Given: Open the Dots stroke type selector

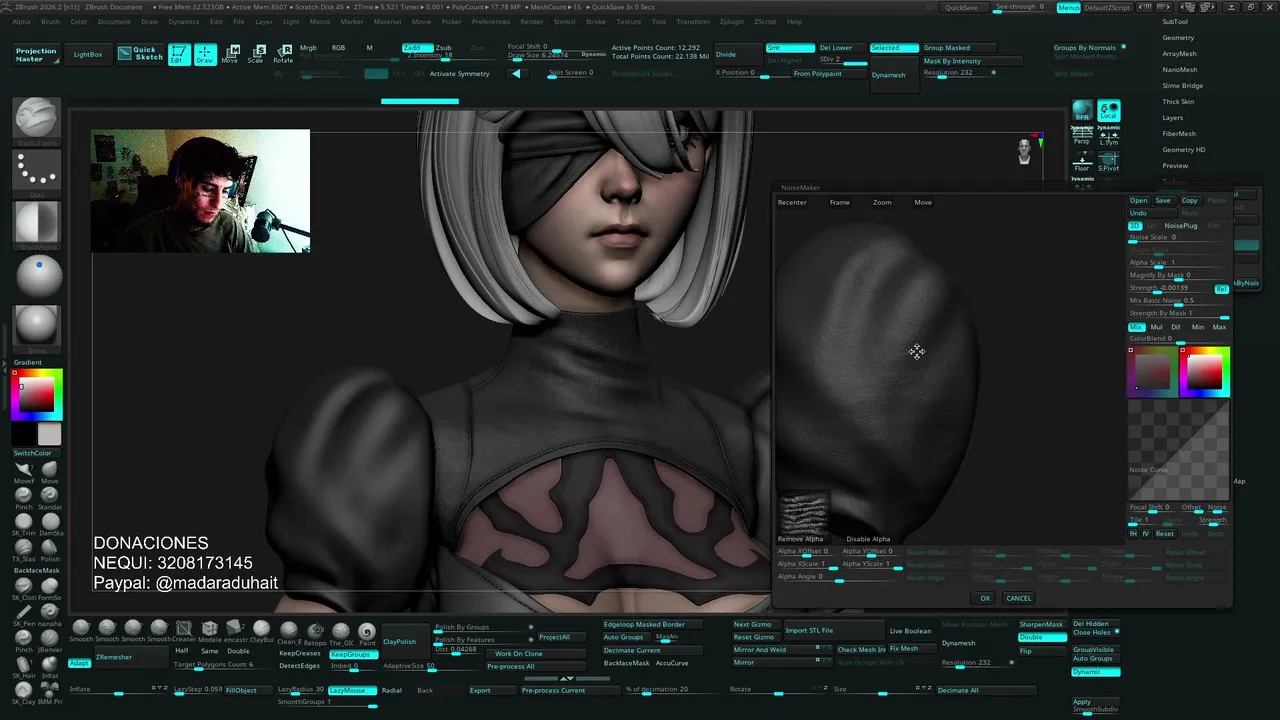Looking at the screenshot, I should click(x=38, y=173).
